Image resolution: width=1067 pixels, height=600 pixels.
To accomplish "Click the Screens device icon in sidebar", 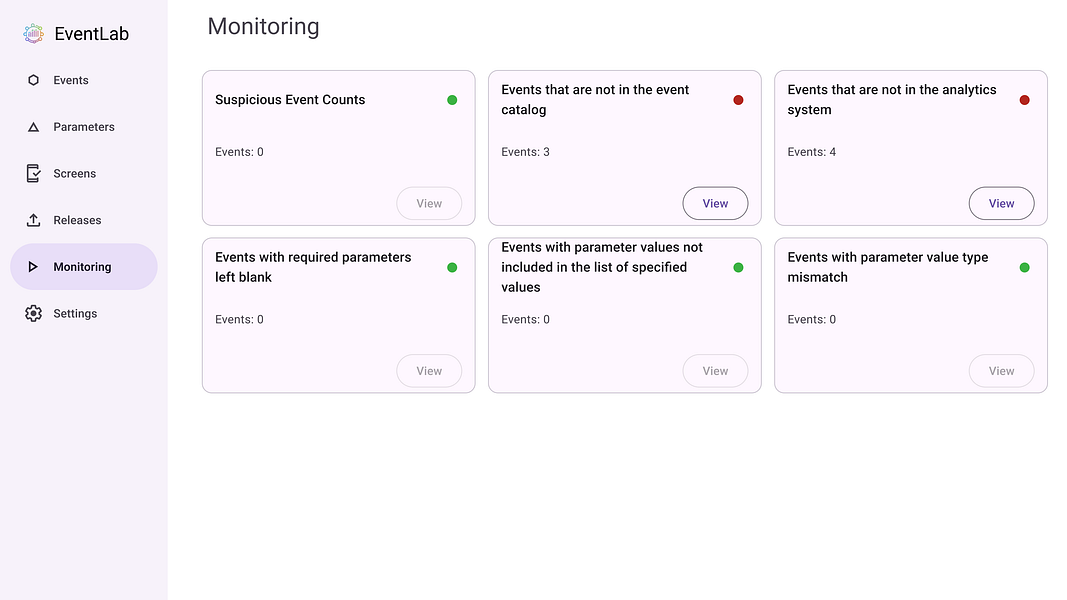I will (x=33, y=173).
